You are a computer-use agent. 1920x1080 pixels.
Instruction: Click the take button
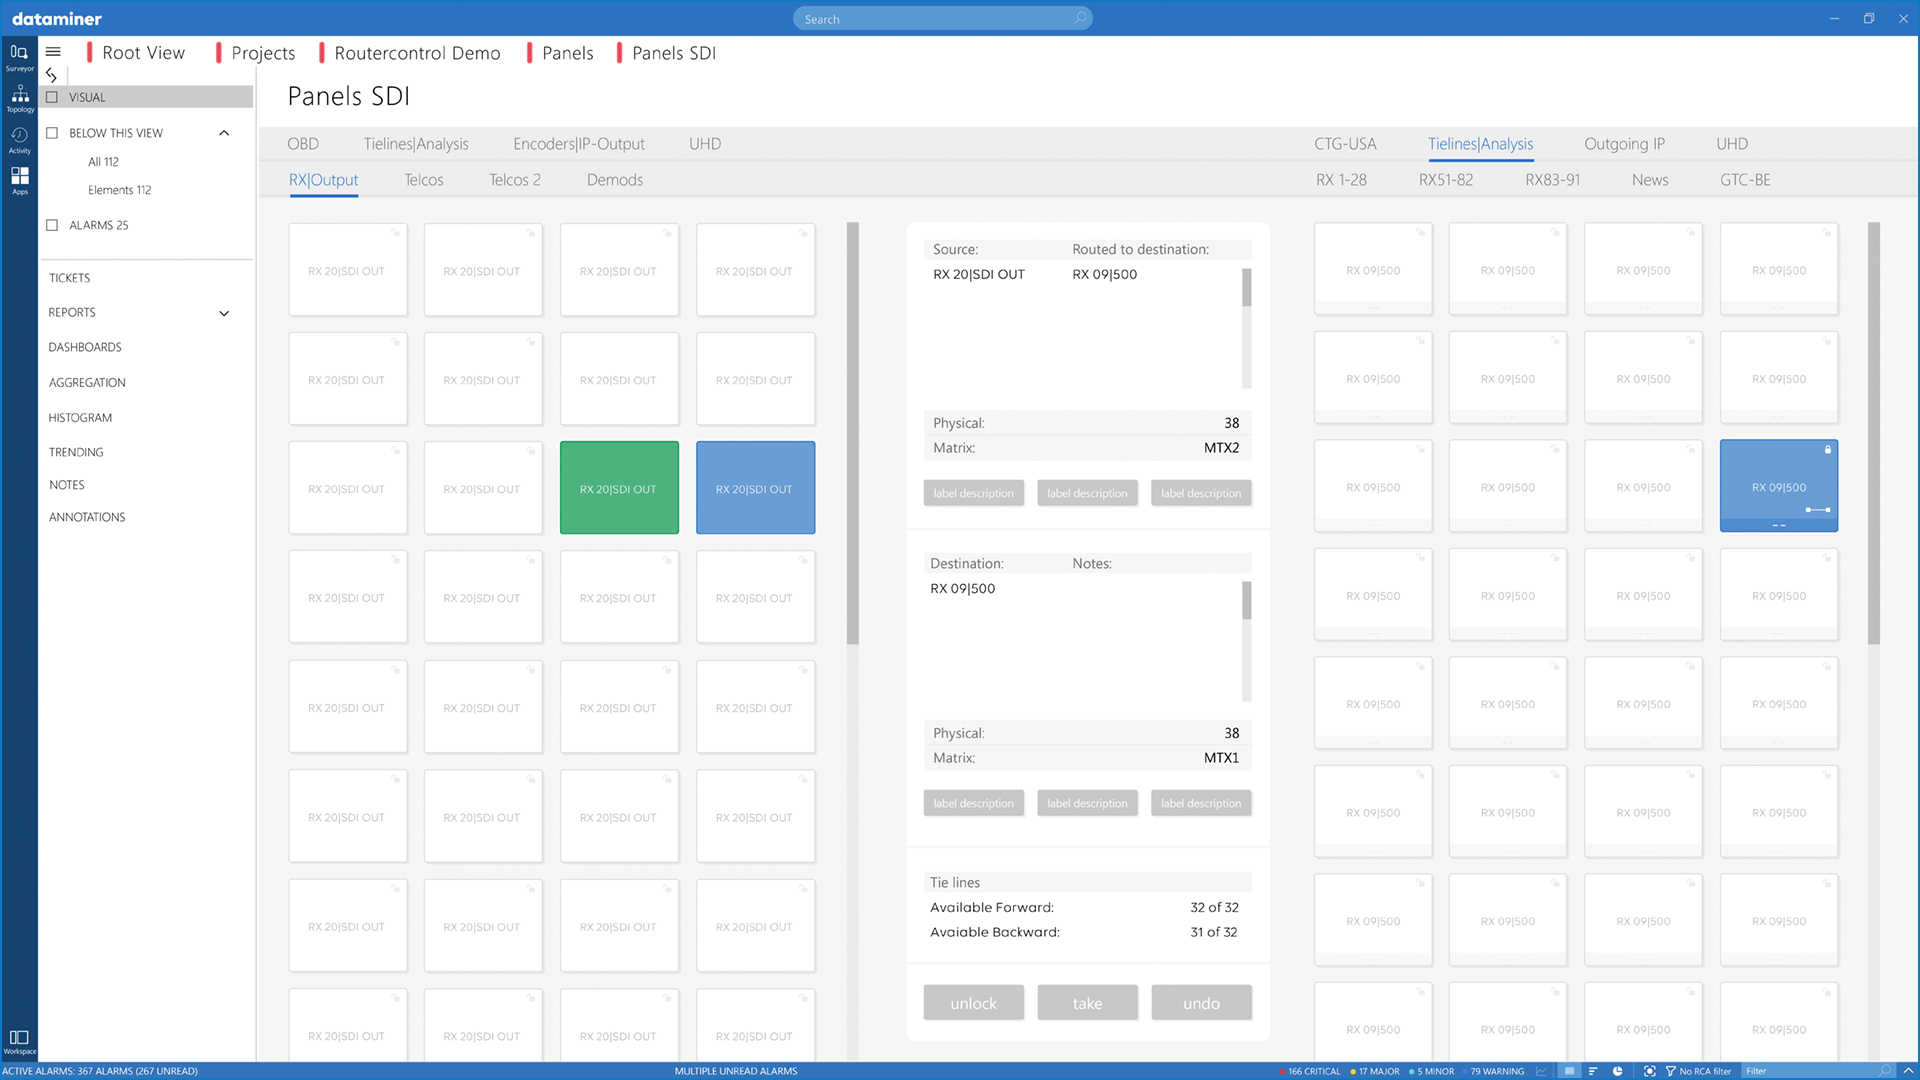click(1088, 1003)
